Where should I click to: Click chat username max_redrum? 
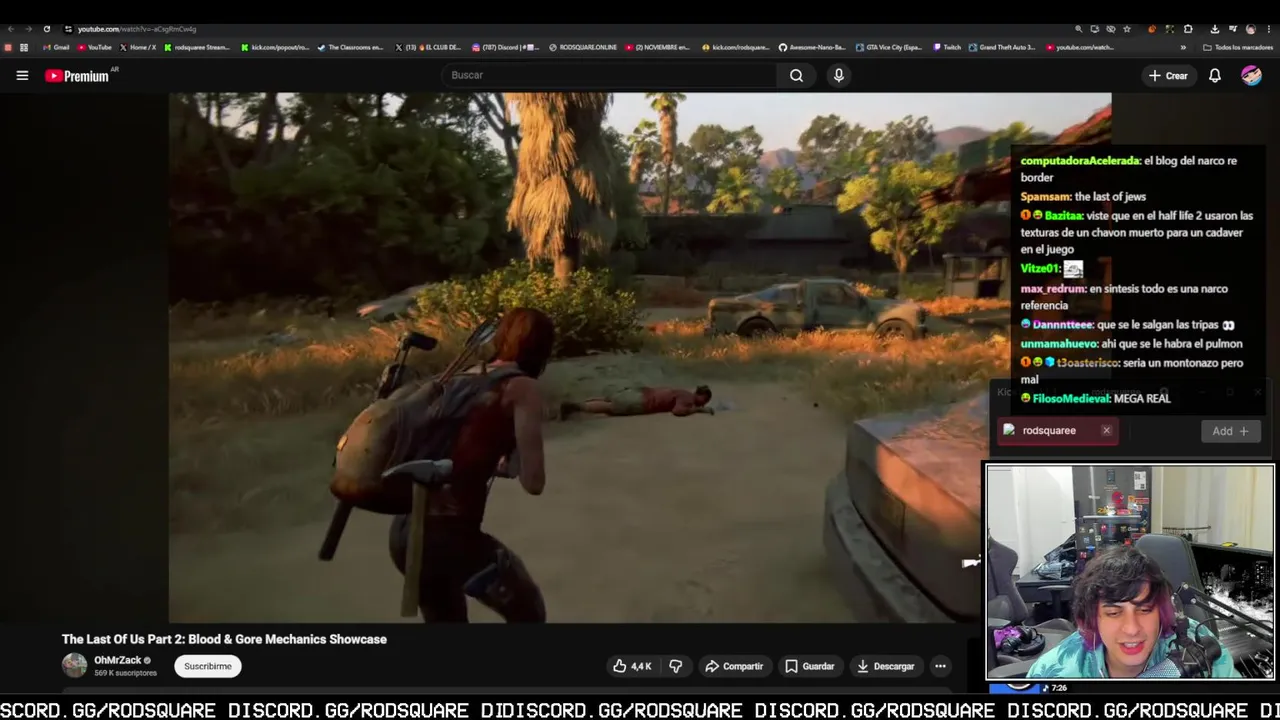(x=1053, y=289)
